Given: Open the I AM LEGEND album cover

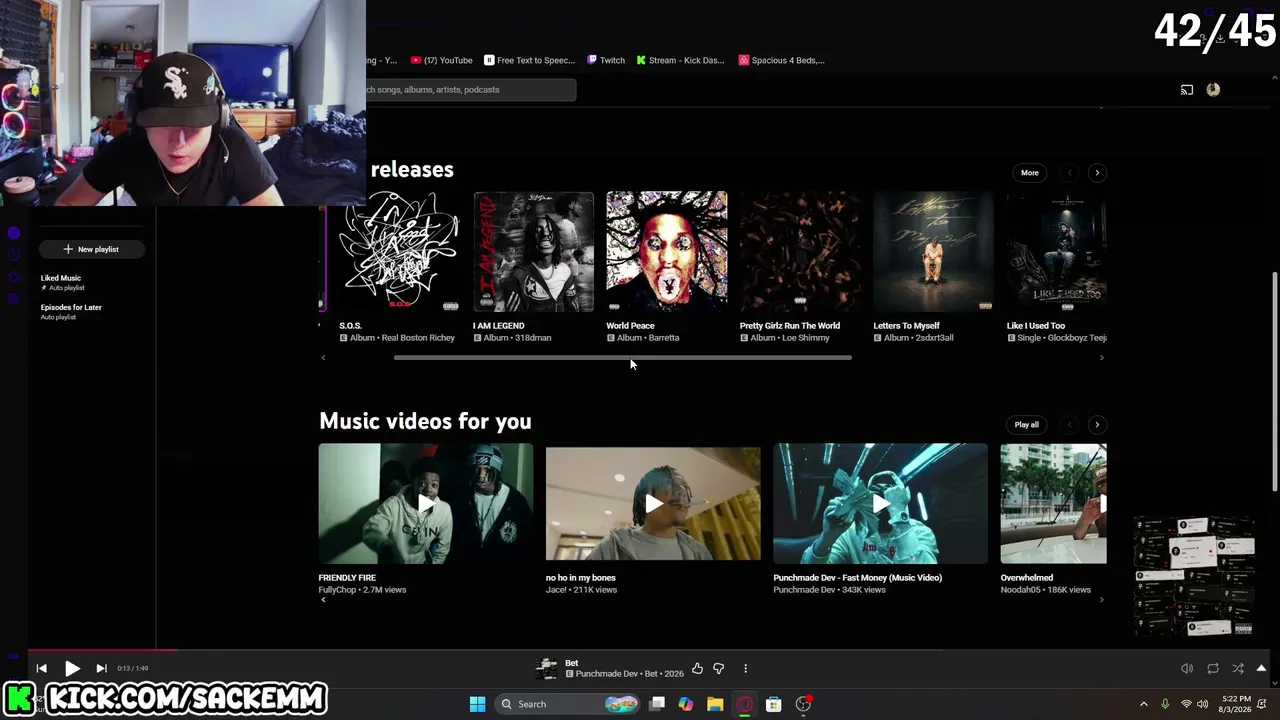Looking at the screenshot, I should [533, 252].
